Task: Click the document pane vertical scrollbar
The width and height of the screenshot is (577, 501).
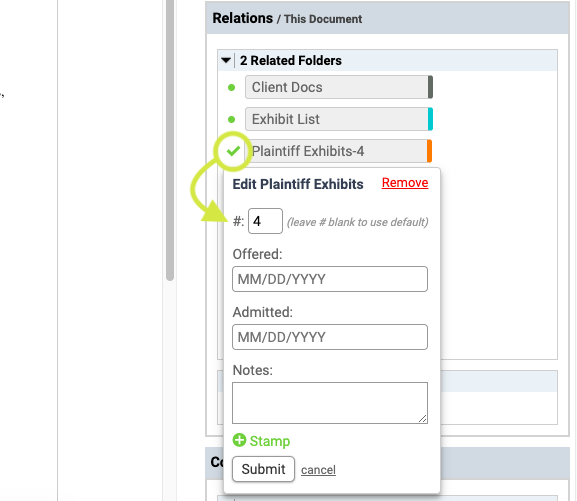Action: click(x=170, y=140)
